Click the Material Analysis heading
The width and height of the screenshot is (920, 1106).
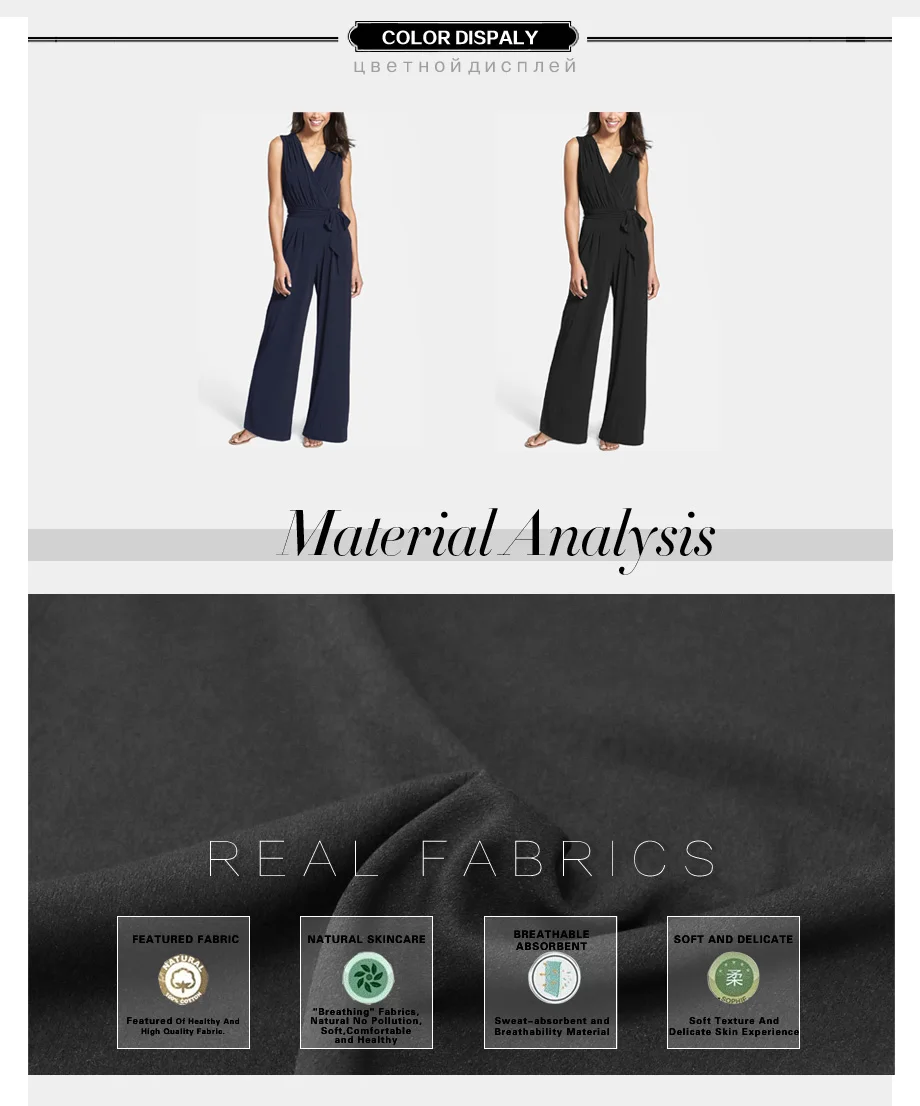[497, 537]
